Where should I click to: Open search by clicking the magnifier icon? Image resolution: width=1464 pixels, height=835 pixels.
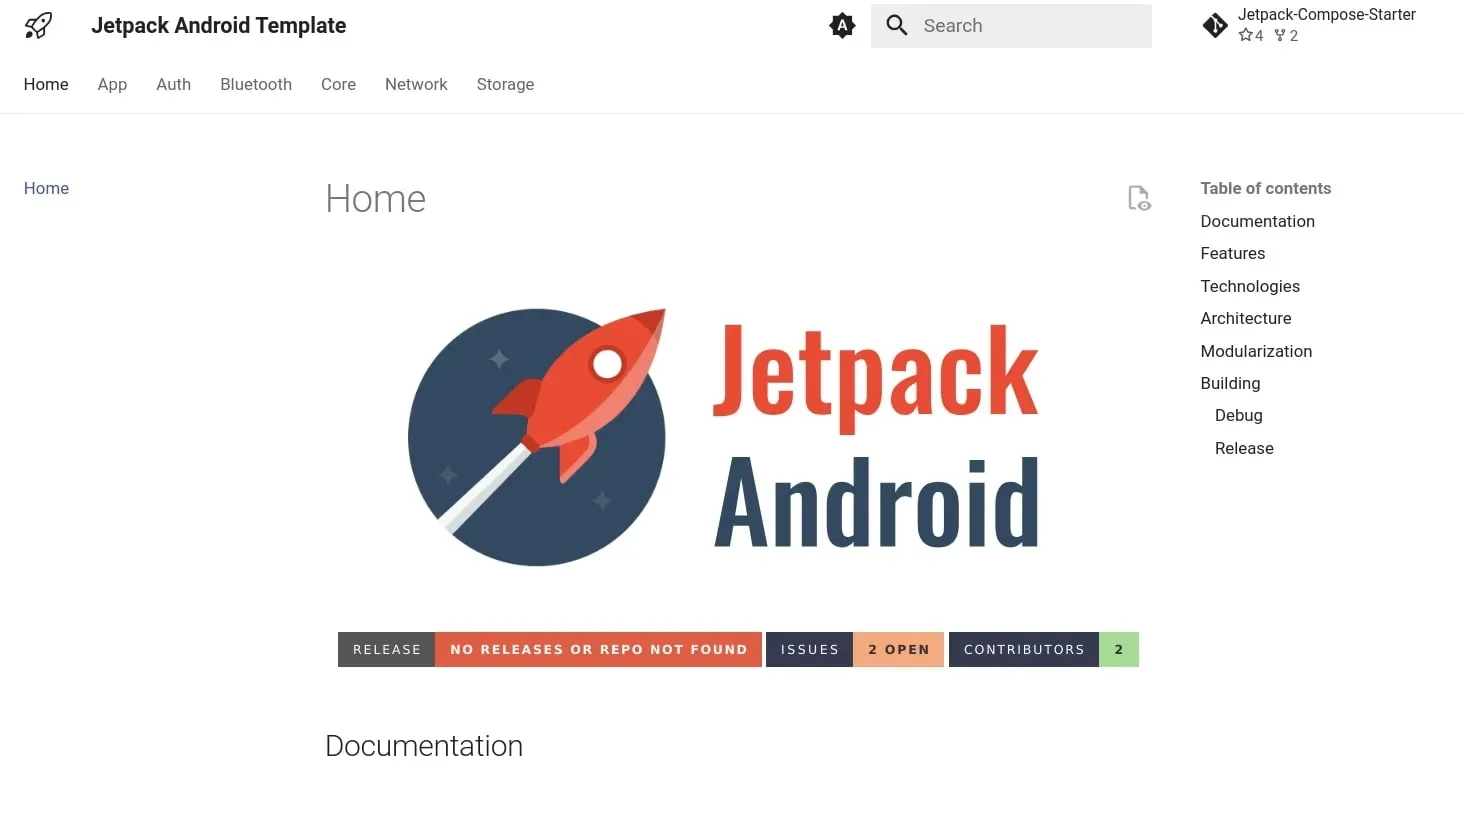coord(895,26)
